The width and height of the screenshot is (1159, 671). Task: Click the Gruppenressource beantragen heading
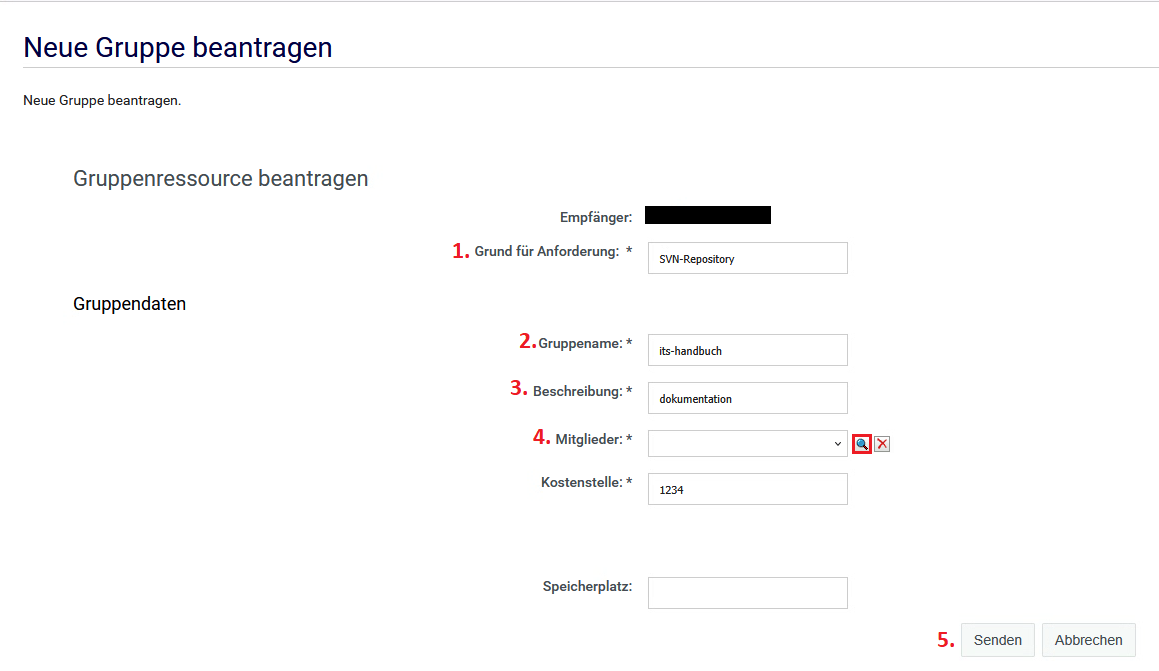coord(221,179)
